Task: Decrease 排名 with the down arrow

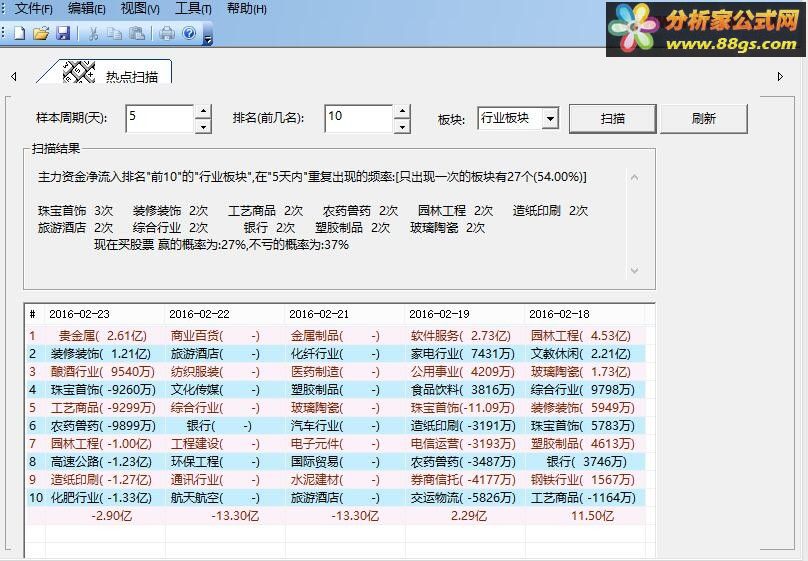Action: coord(402,126)
